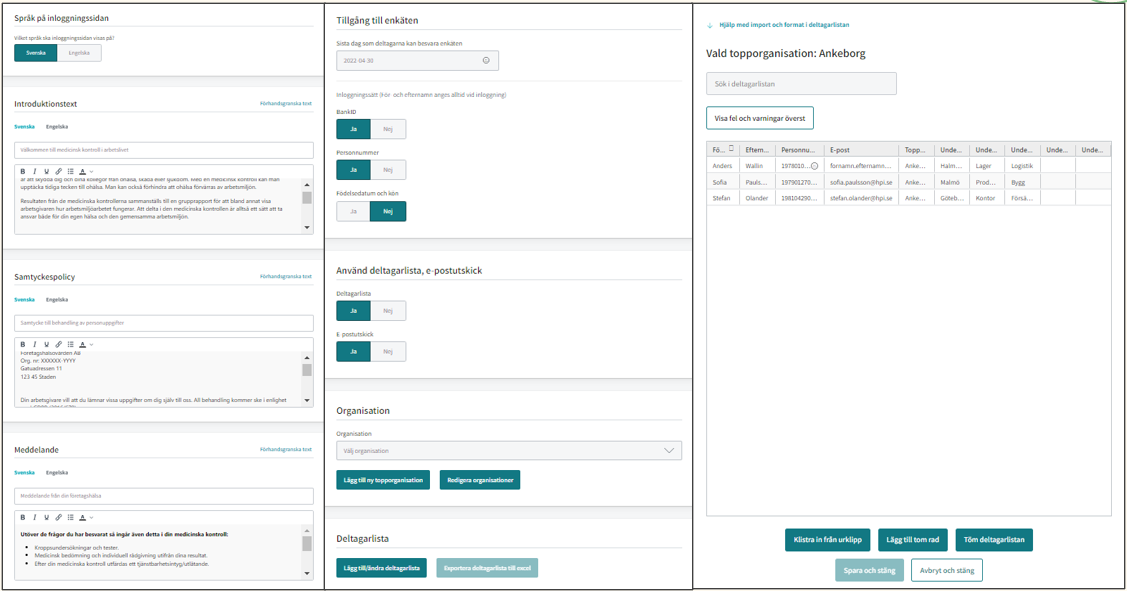
Task: Set login page language to Svenska
Action: tap(36, 52)
